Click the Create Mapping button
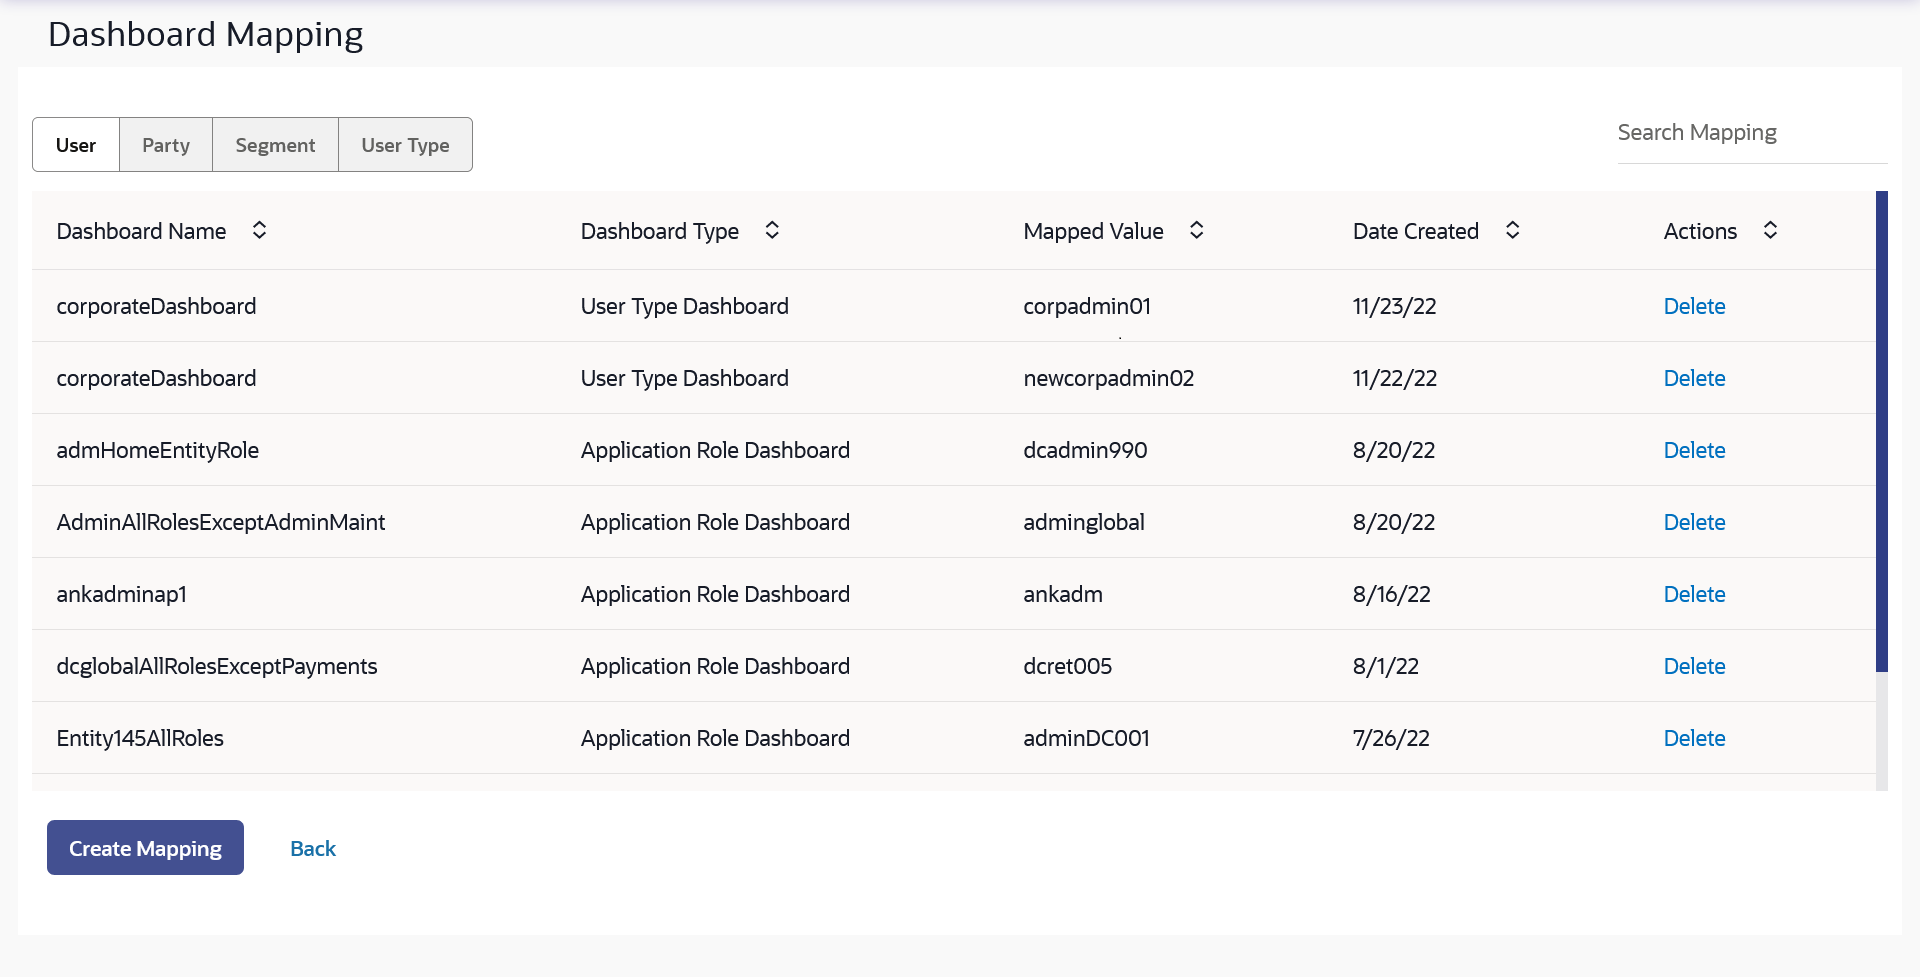 pyautogui.click(x=145, y=848)
